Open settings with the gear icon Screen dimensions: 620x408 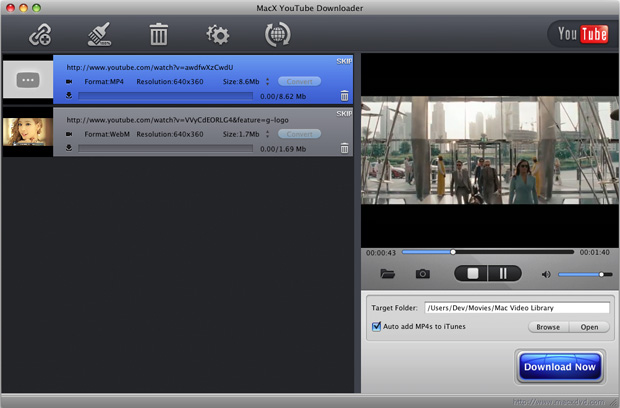pyautogui.click(x=217, y=35)
